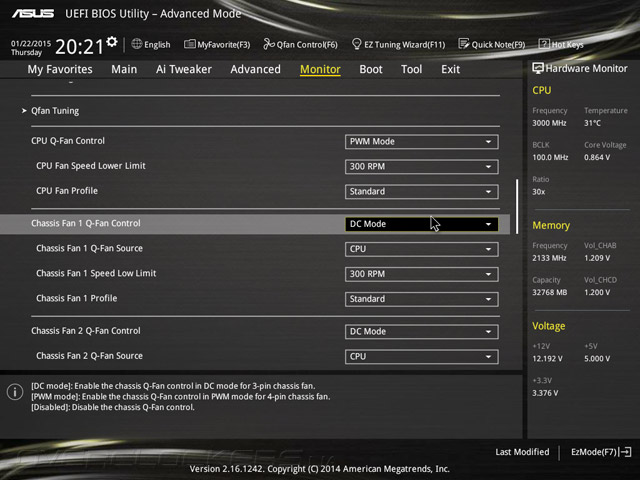The width and height of the screenshot is (640, 480).
Task: Open Chassis Fan 2 Q-Fan Control dropdown
Action: pos(422,331)
